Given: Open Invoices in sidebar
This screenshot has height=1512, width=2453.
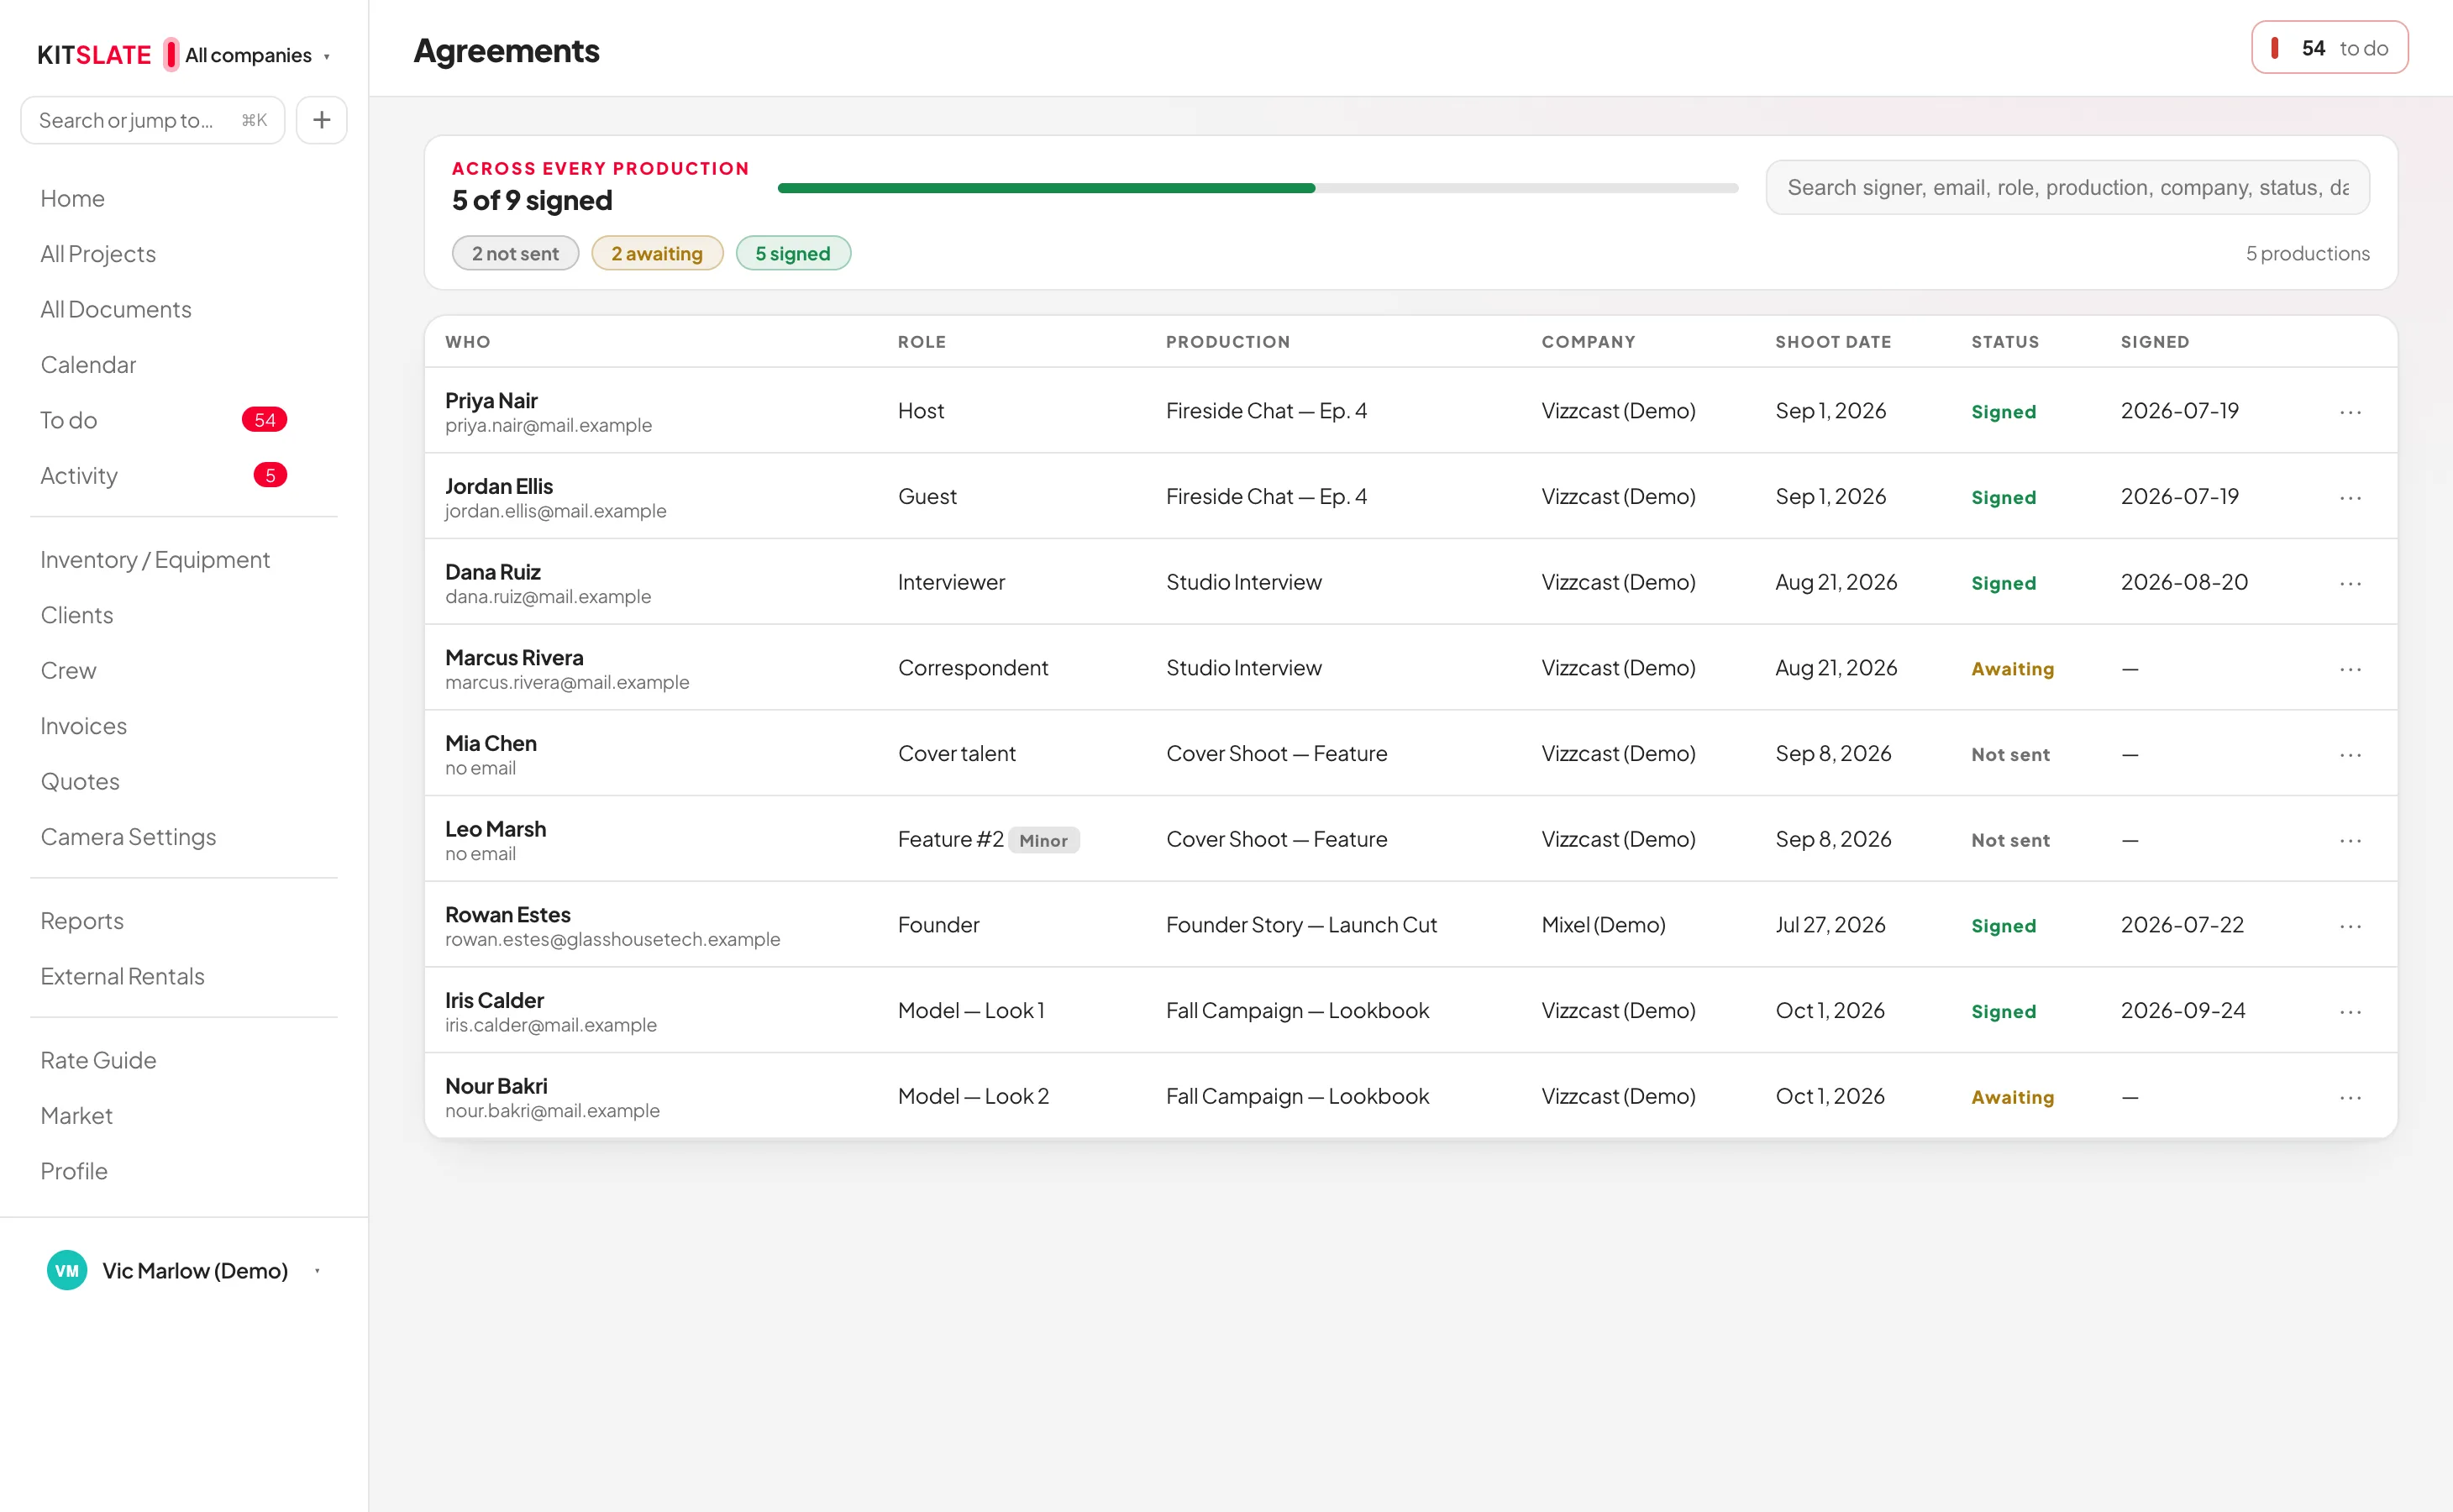Looking at the screenshot, I should [83, 726].
